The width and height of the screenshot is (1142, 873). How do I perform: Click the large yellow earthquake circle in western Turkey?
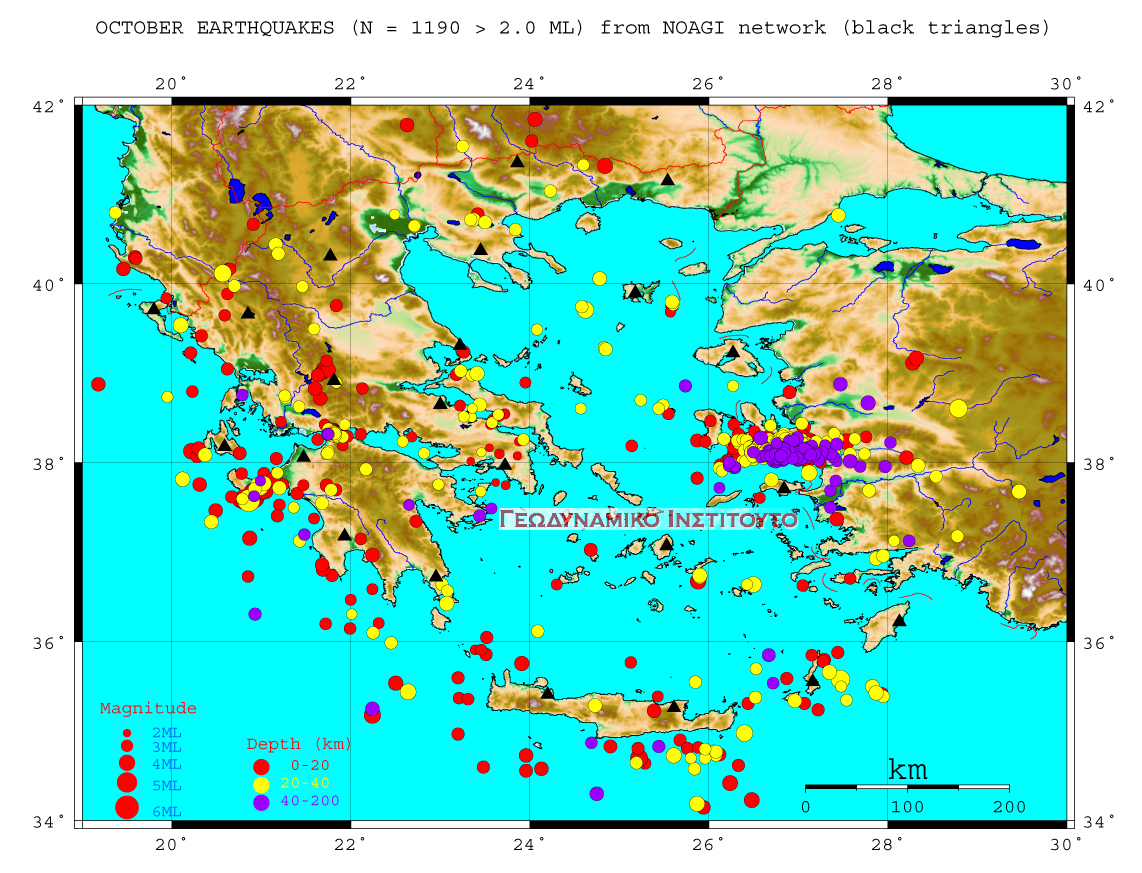958,408
